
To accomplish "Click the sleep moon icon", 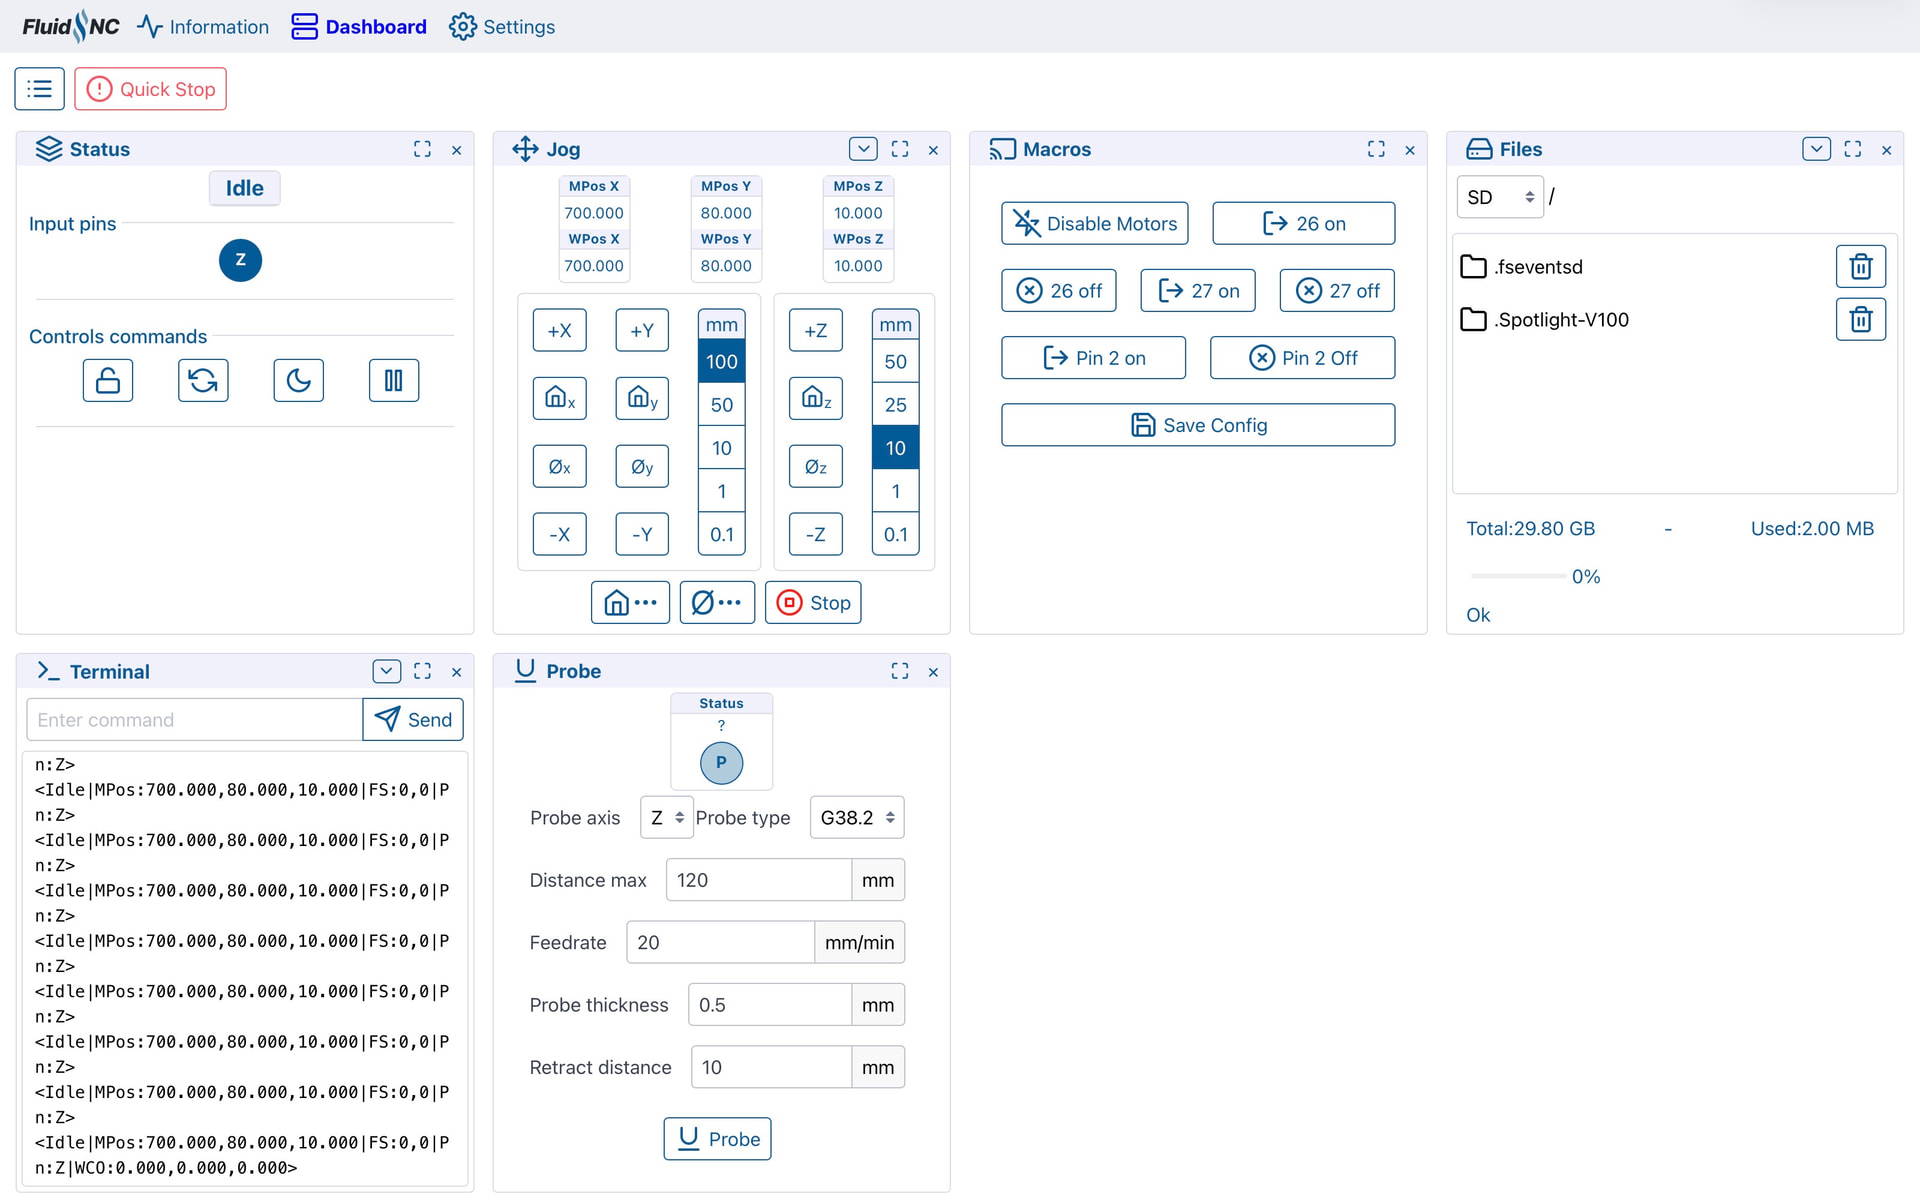I will 298,380.
